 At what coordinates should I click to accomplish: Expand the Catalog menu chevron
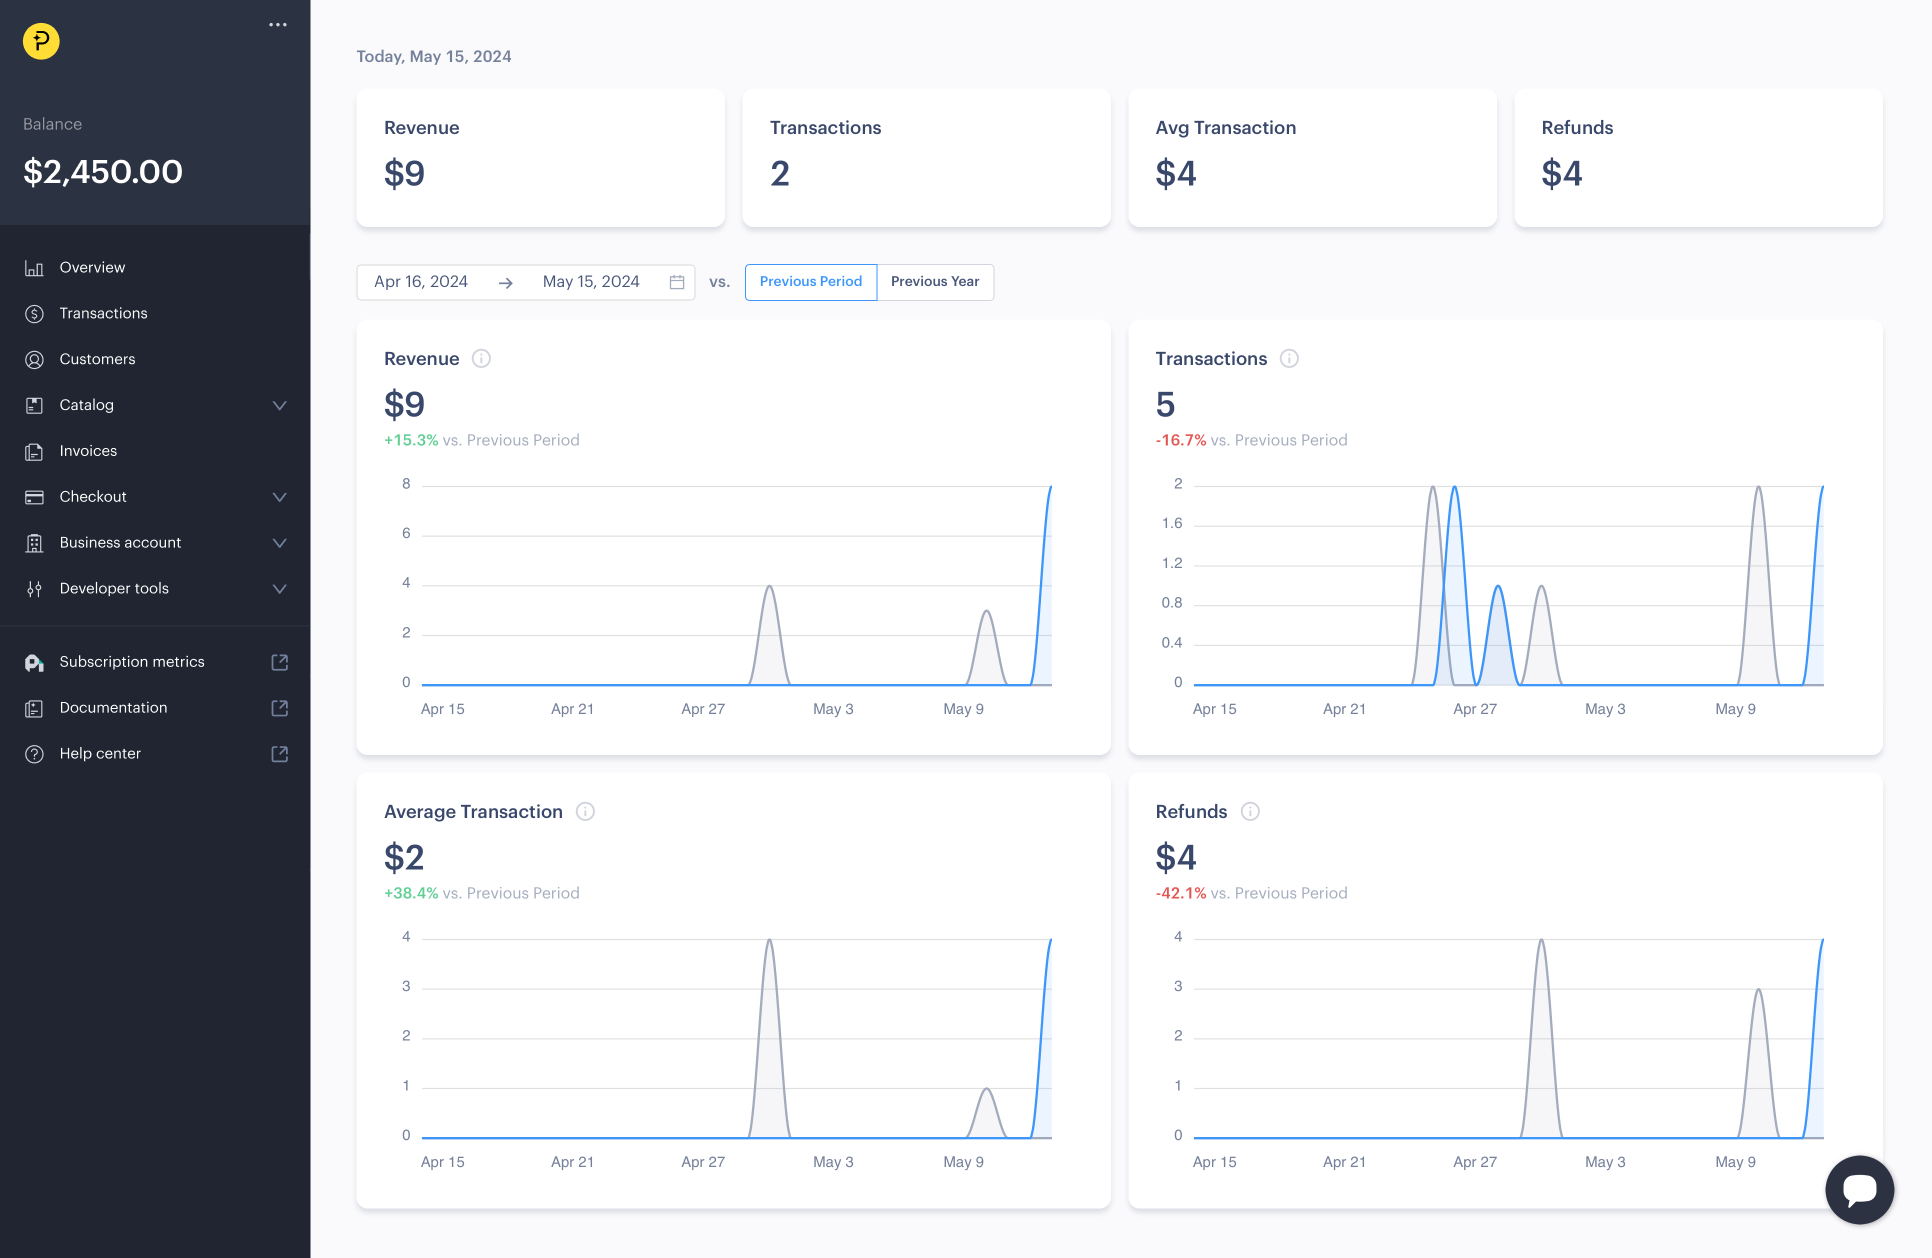click(280, 405)
